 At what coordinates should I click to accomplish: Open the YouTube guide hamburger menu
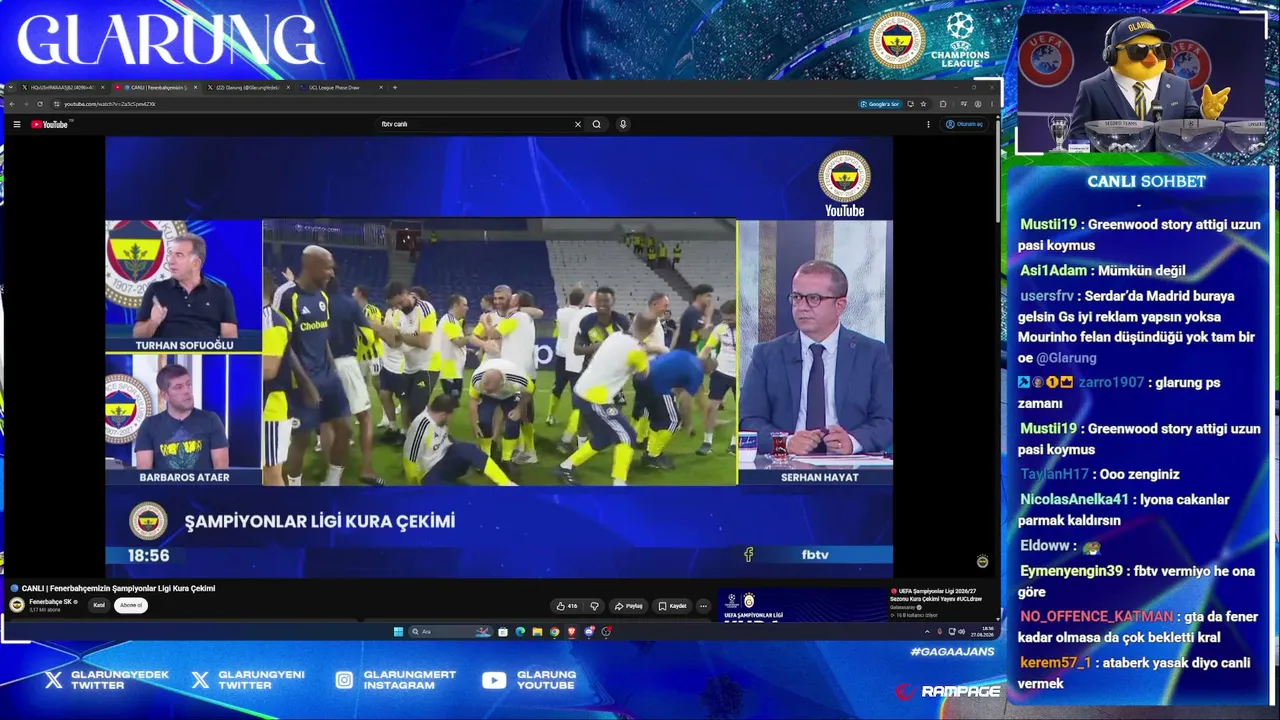(17, 125)
